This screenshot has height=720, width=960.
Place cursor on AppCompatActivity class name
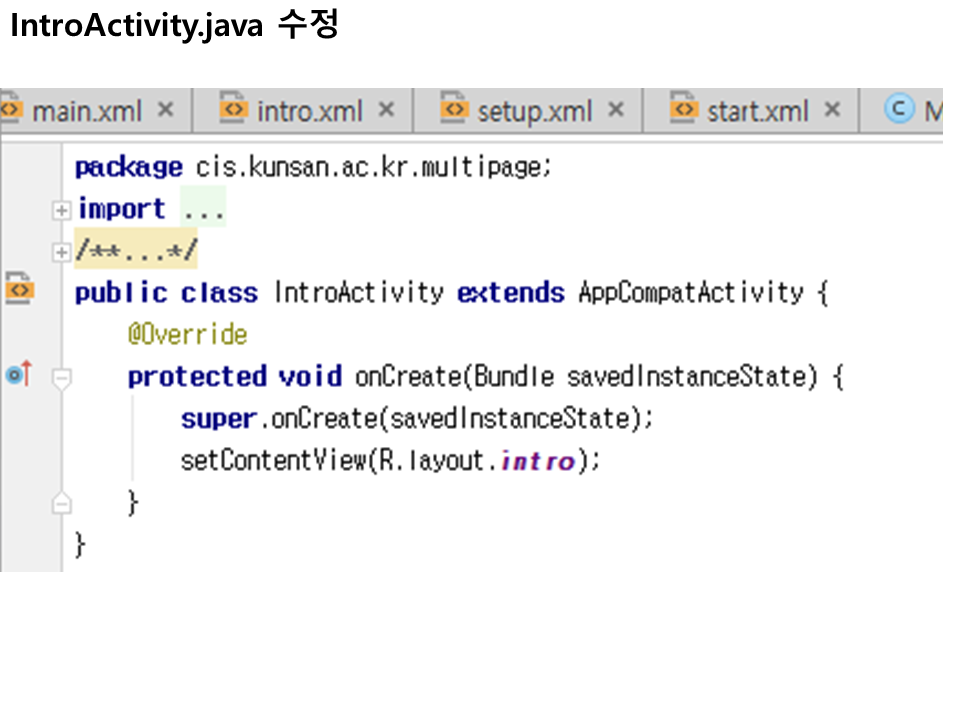(x=690, y=293)
